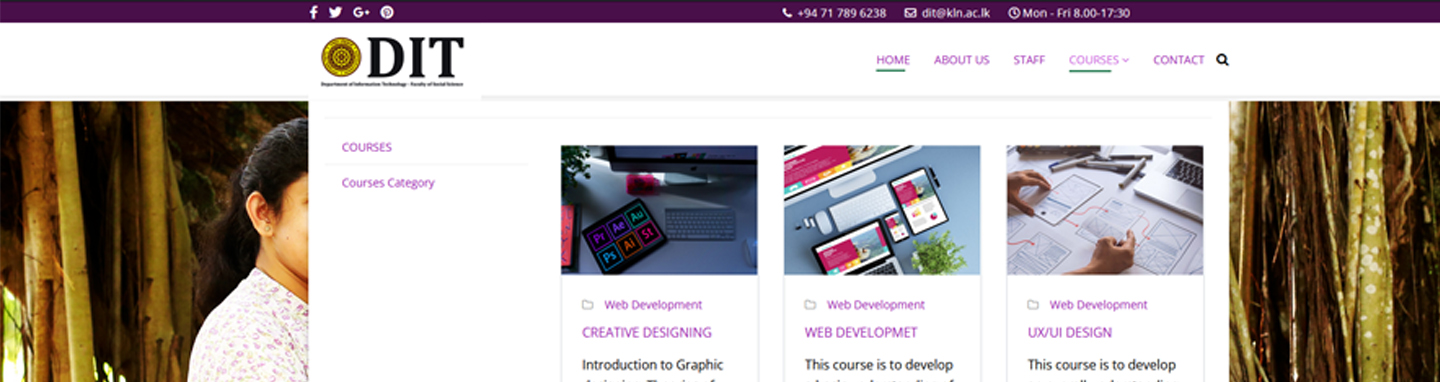Open the Google Plus social icon
This screenshot has width=1440, height=382.
coord(361,12)
